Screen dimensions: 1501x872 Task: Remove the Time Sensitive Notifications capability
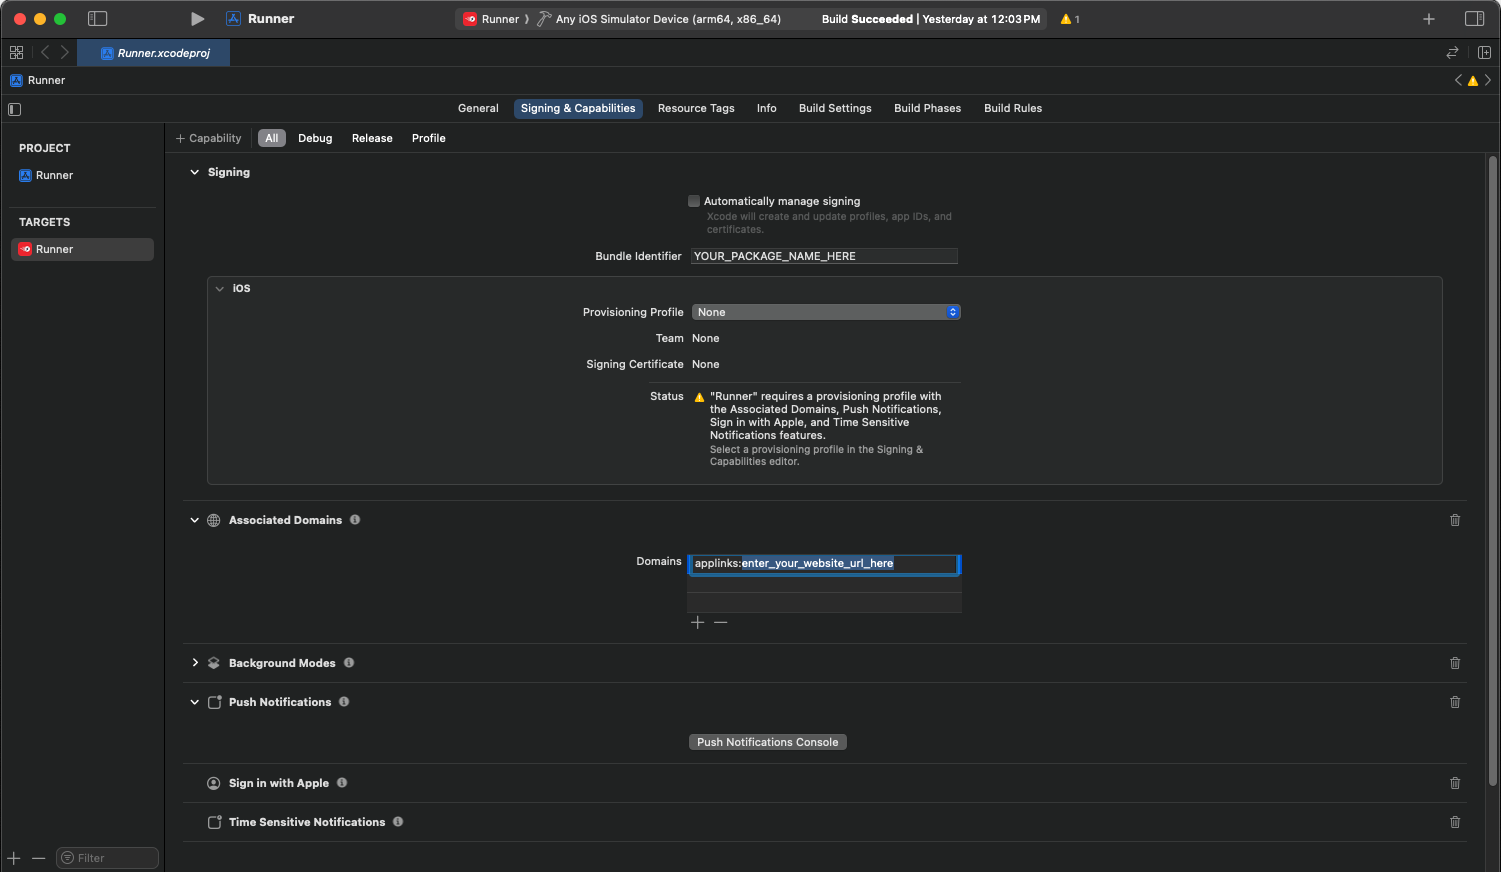[1455, 822]
